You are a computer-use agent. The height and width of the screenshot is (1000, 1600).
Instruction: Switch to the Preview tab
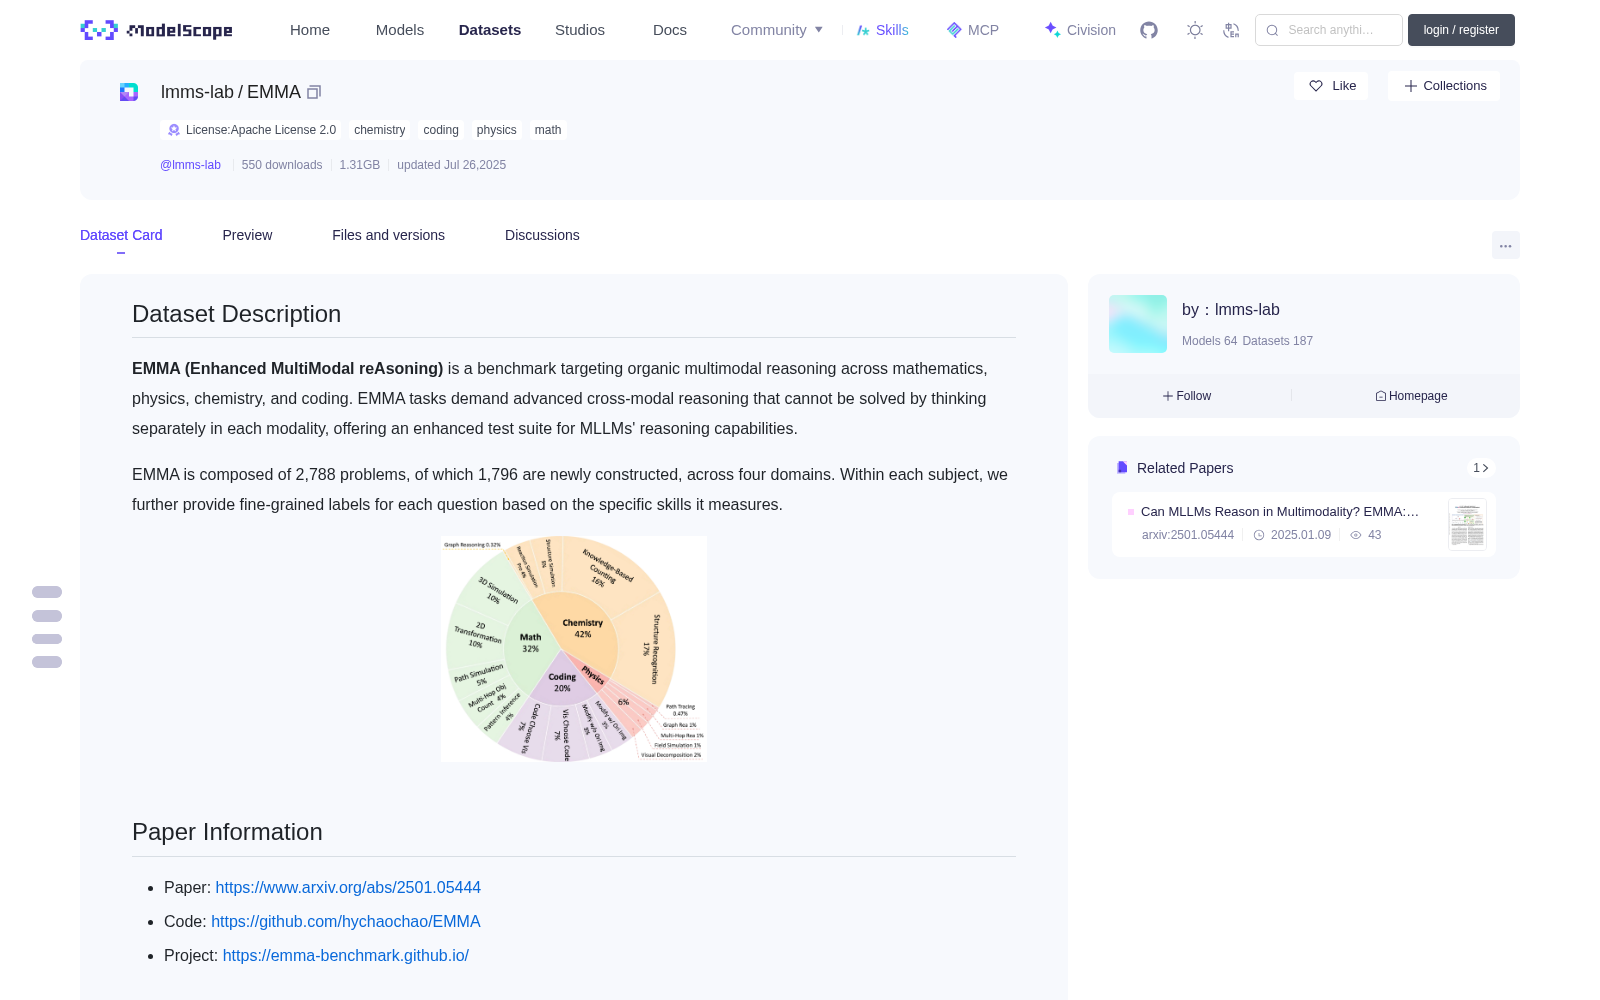pyautogui.click(x=247, y=235)
